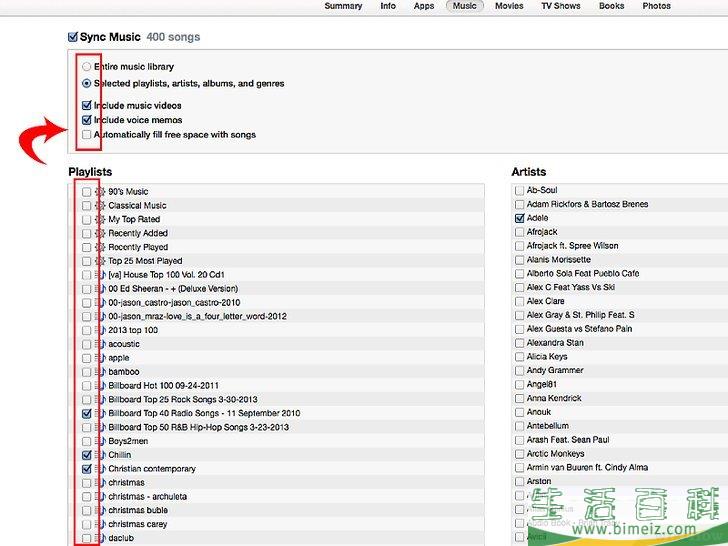This screenshot has width=728, height=546.
Task: Click the Billboard Hot 100 playlist icon
Action: click(x=100, y=386)
